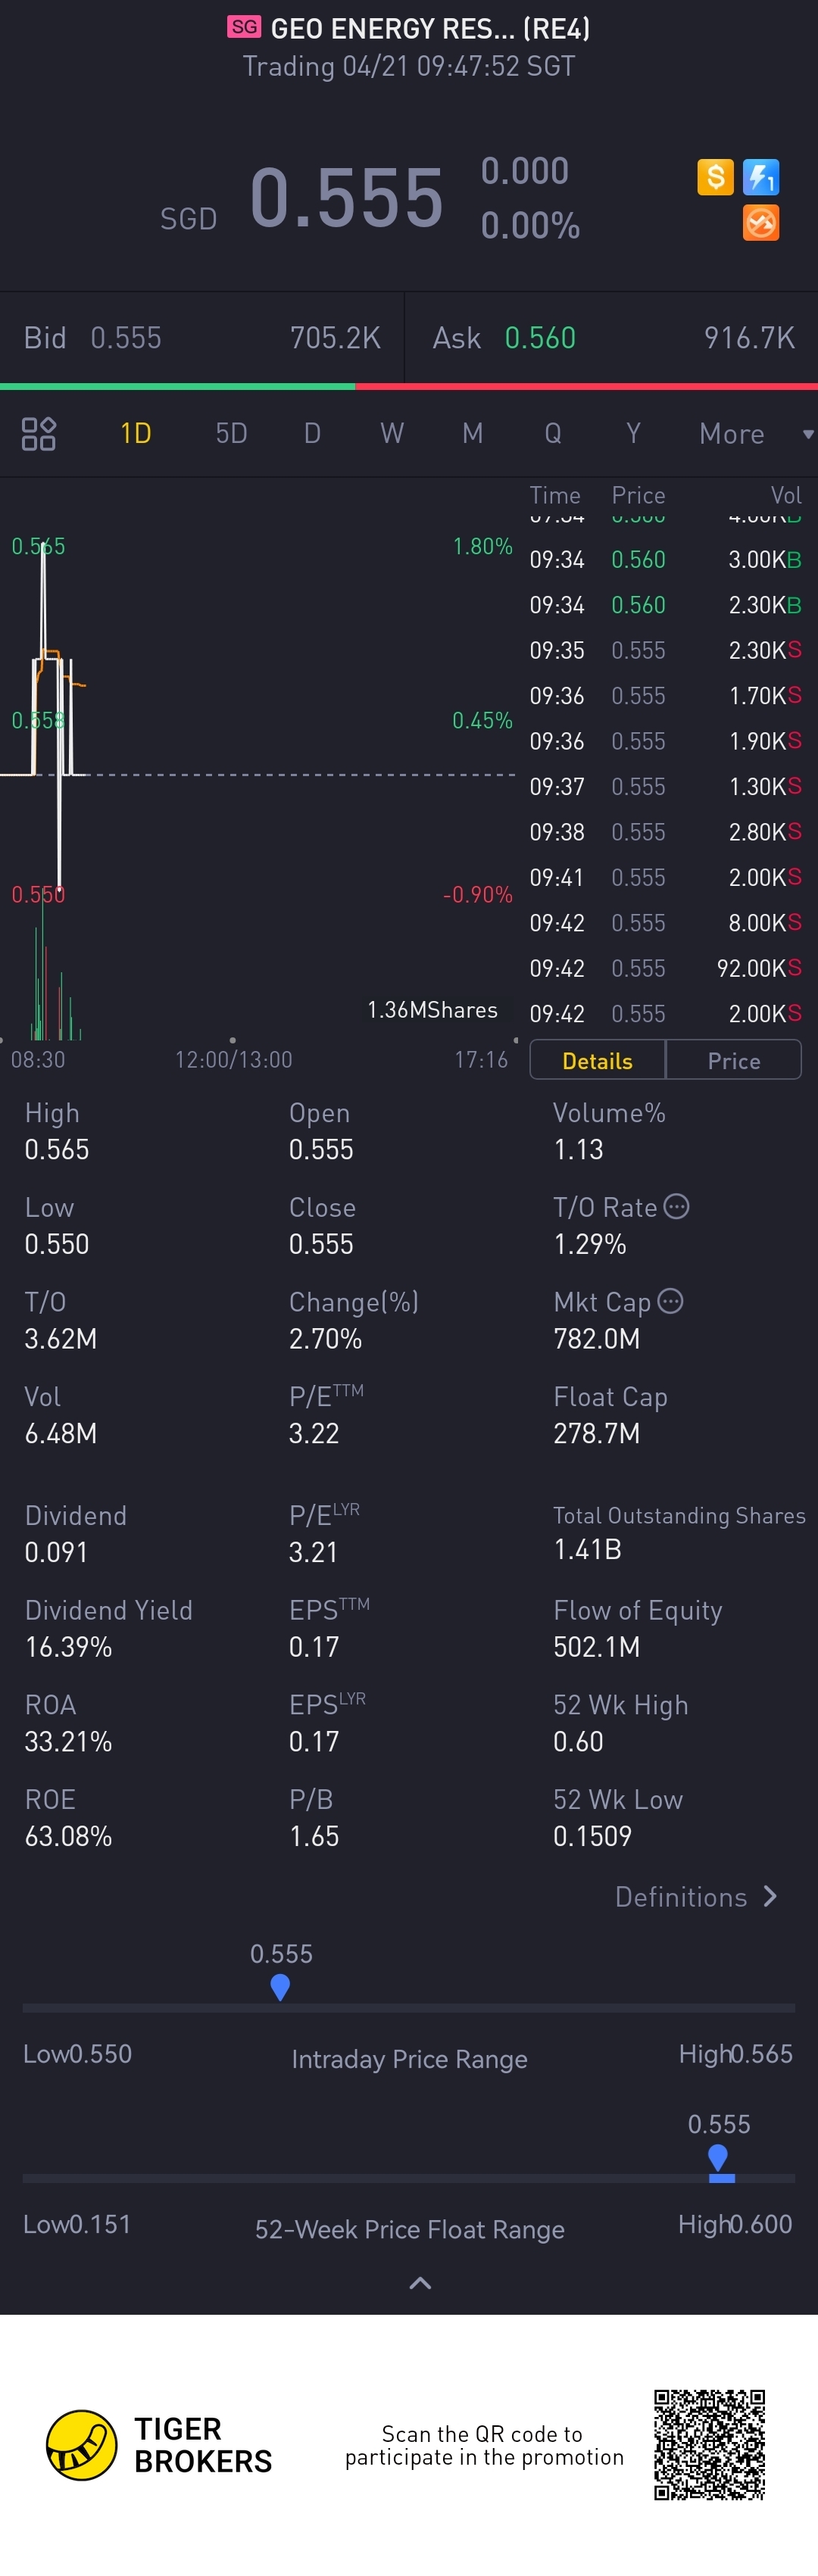Tap the promotion QR code
This screenshot has width=818, height=2576.
709,2445
